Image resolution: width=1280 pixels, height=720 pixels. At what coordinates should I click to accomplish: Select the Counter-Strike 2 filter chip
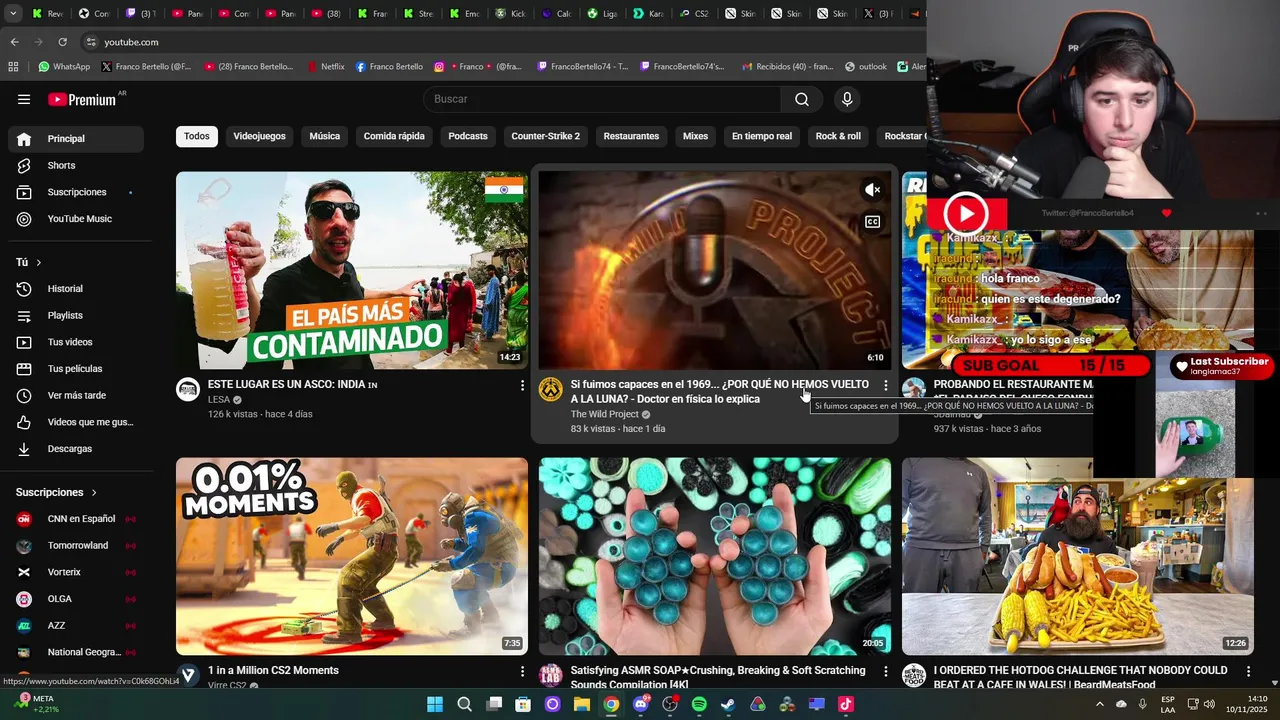tap(545, 136)
